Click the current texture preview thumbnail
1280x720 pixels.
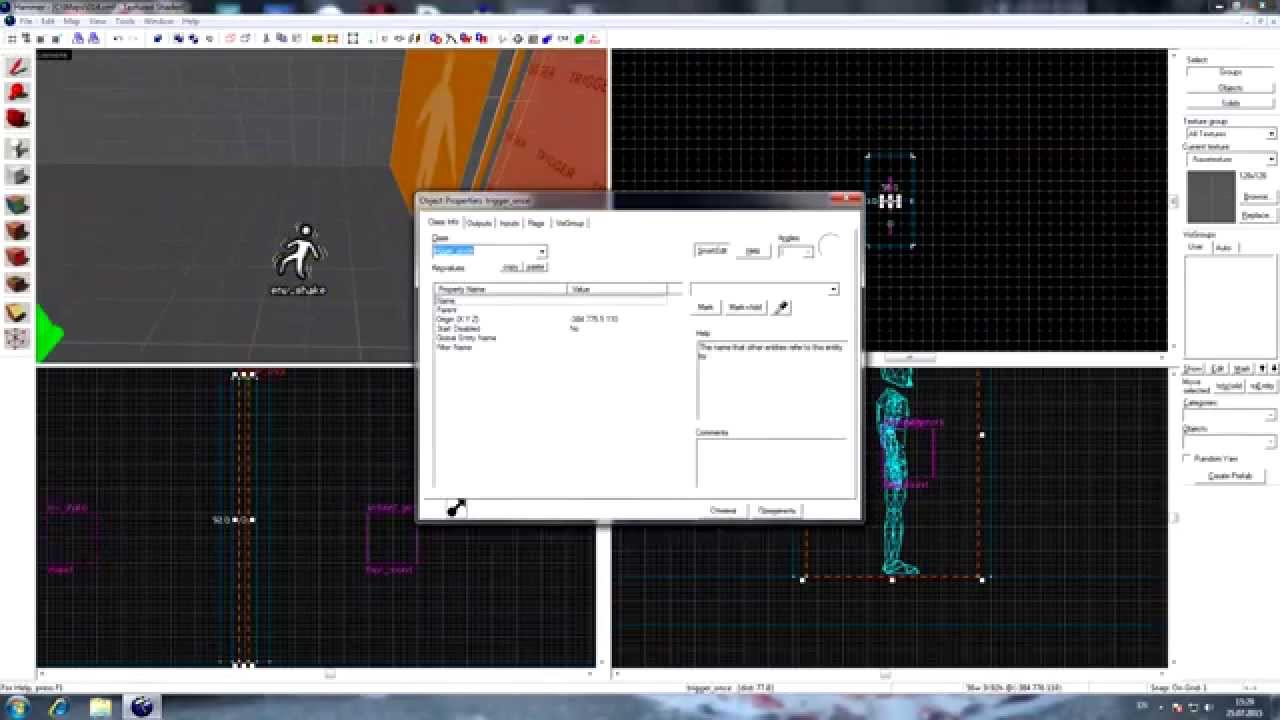point(1212,196)
